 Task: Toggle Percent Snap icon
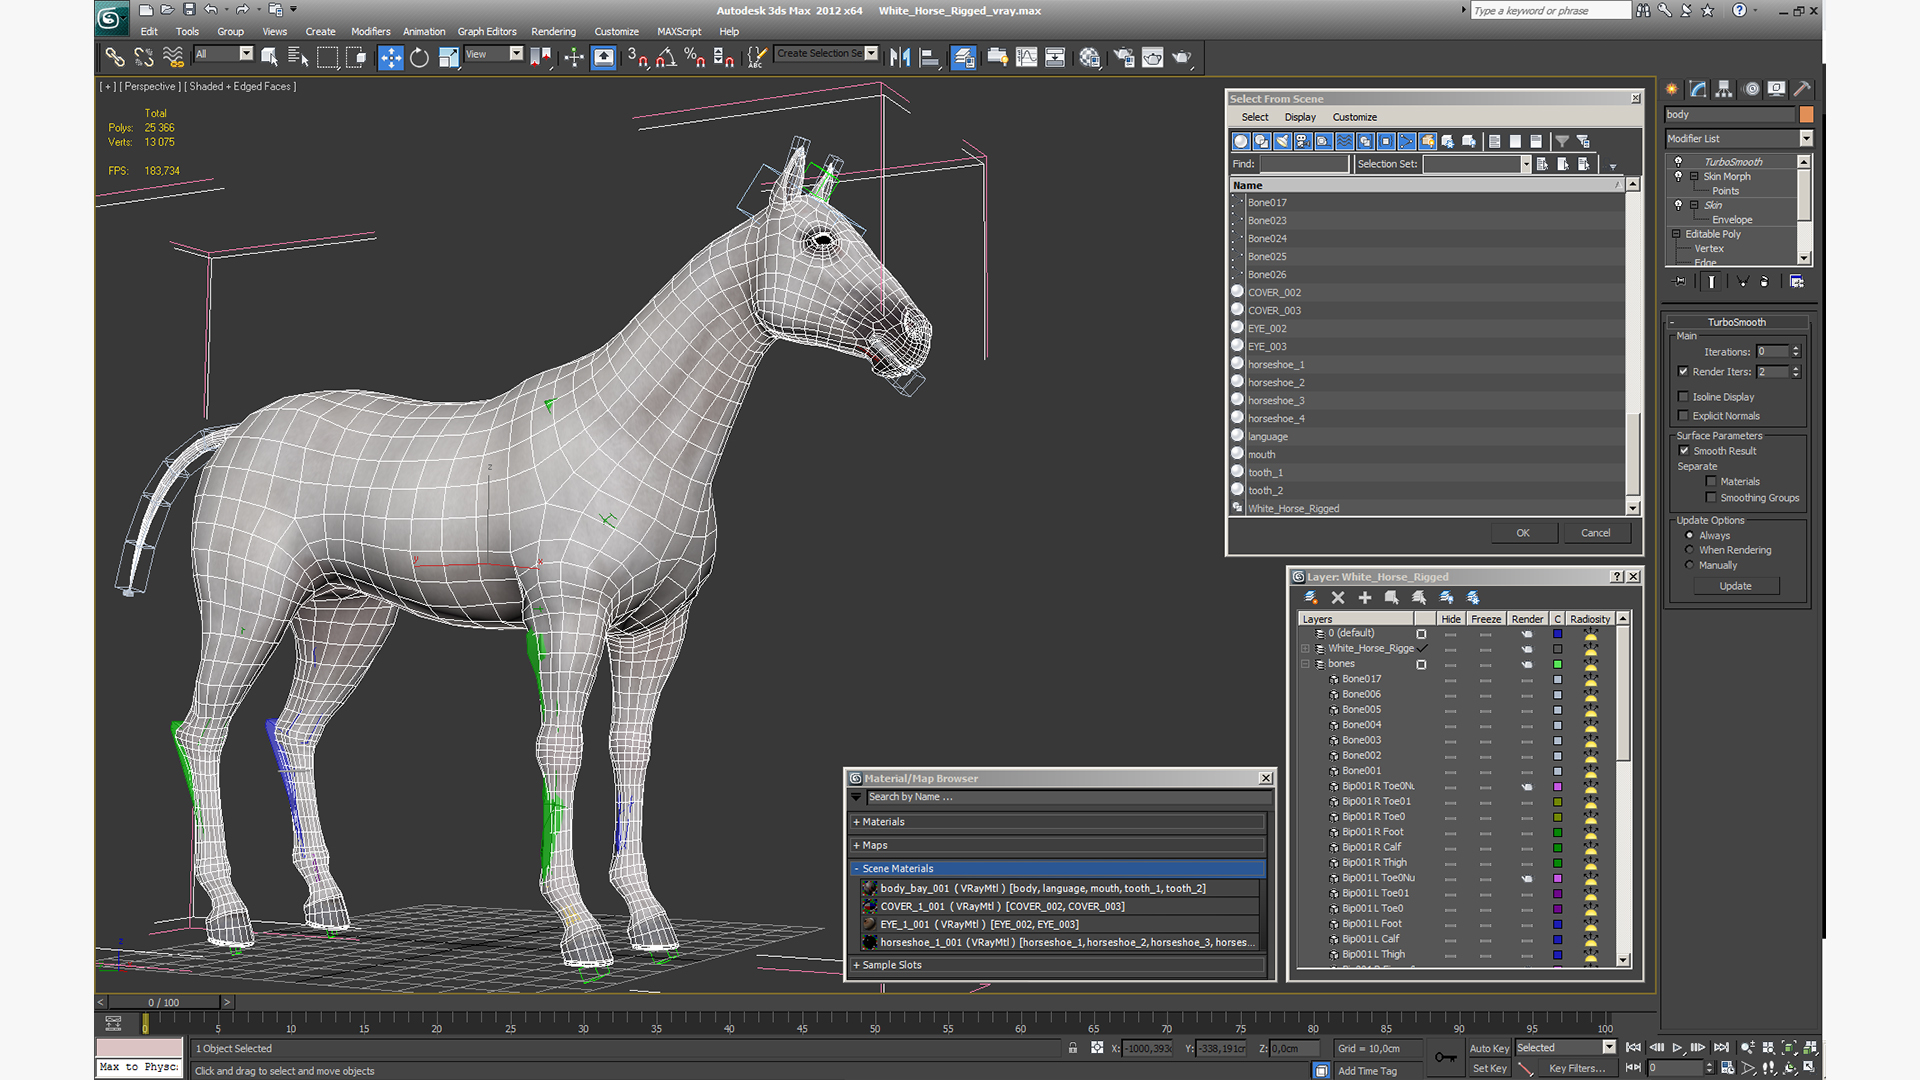(695, 57)
